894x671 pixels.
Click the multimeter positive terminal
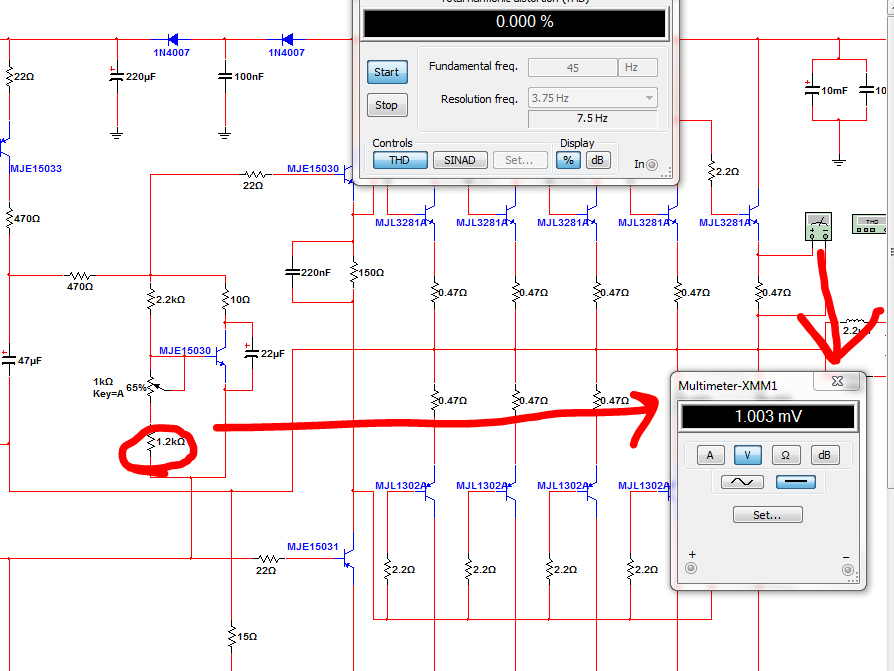pos(691,568)
